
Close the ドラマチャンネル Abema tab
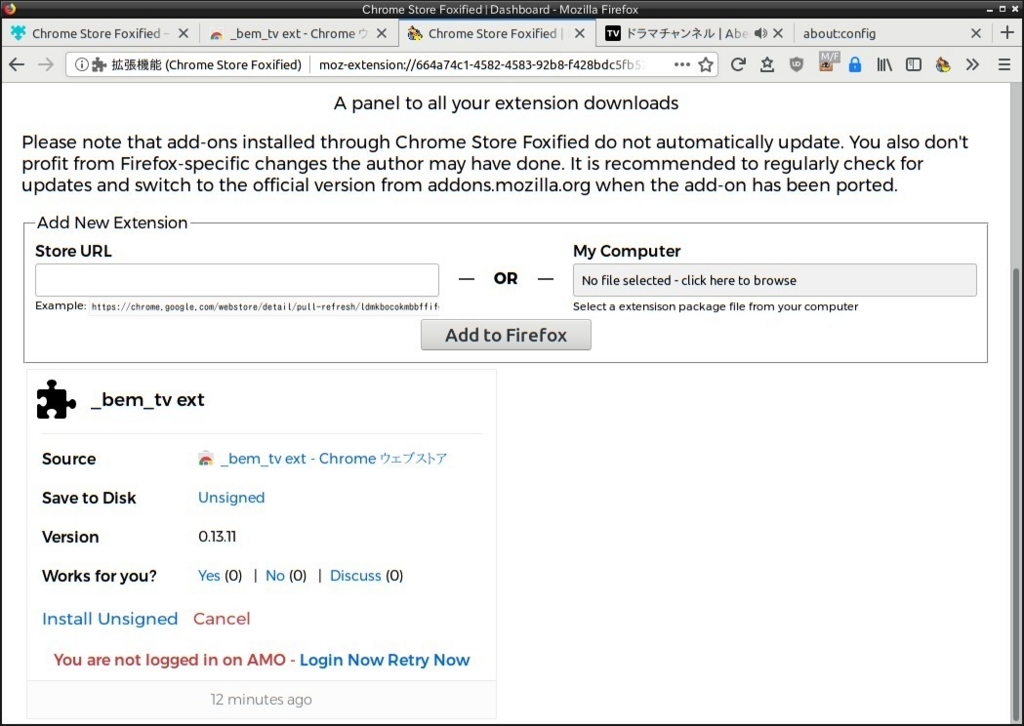point(778,33)
